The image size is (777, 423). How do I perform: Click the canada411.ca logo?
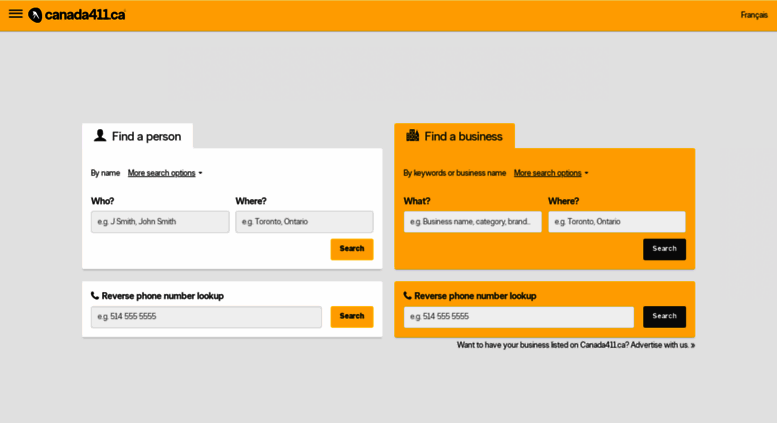click(77, 15)
